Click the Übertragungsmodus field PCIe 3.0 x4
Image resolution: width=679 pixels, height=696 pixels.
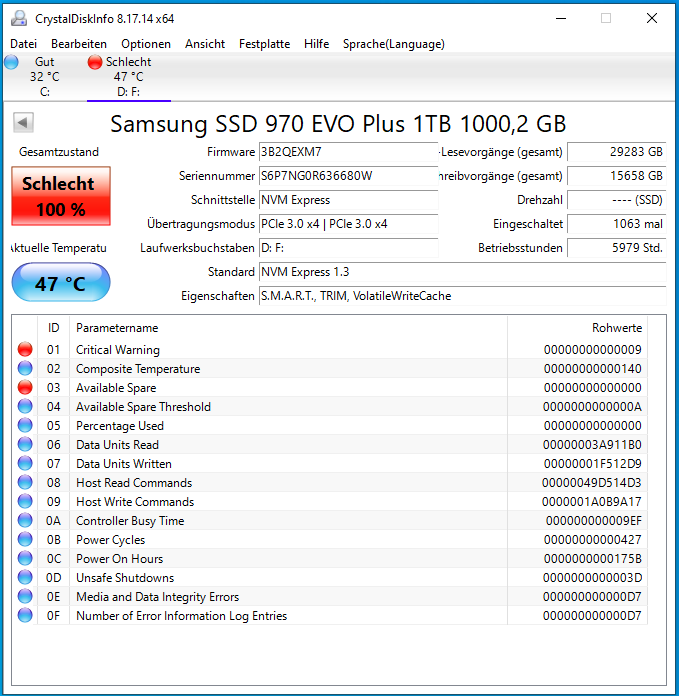(348, 224)
